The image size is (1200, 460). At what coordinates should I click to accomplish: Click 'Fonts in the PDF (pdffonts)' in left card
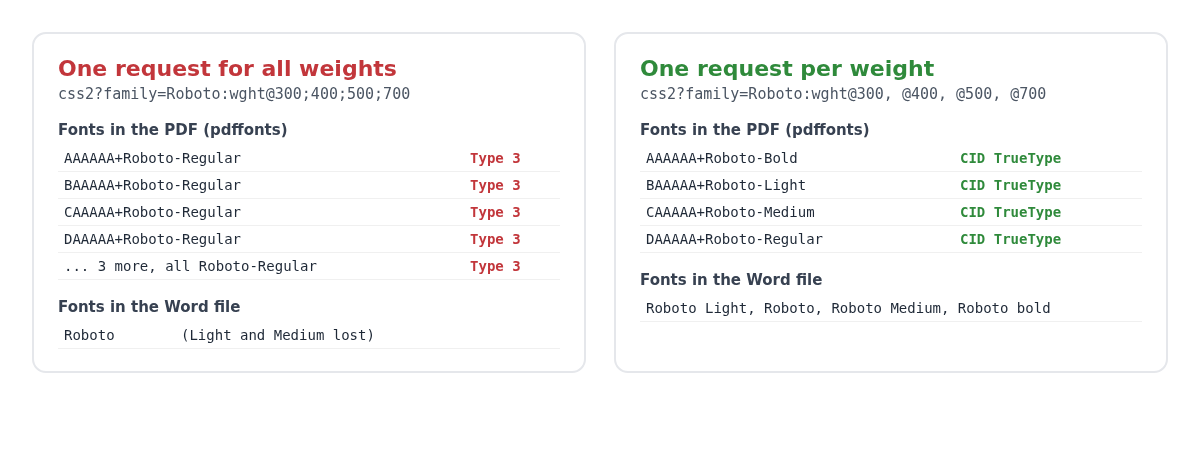coord(173,130)
